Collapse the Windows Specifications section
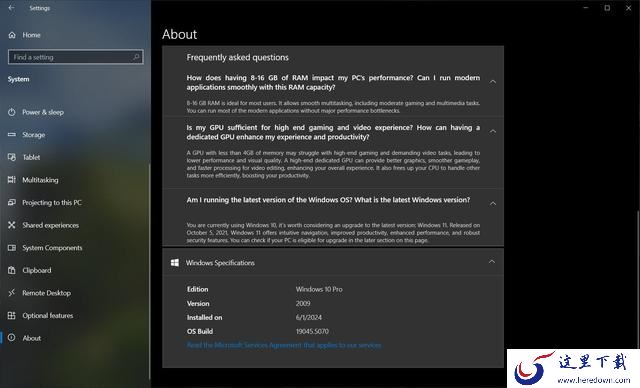Viewport: 640px width, 388px height. 492,262
